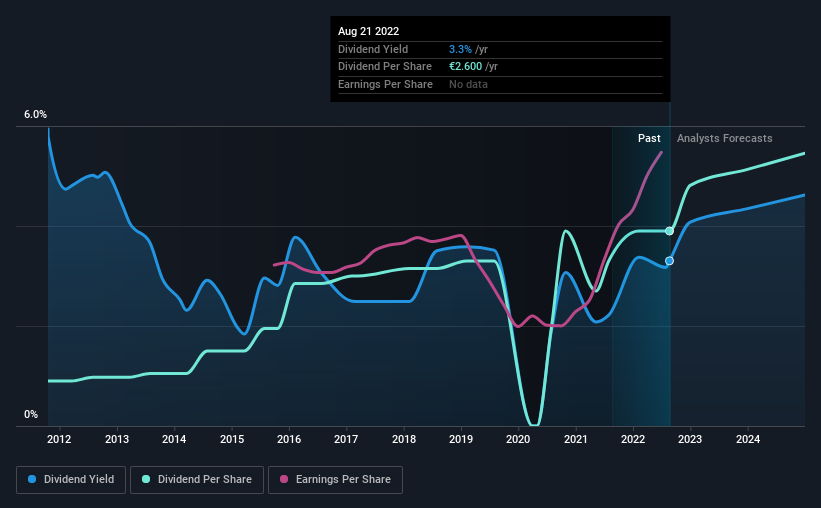This screenshot has height=508, width=821.
Task: Click the Past region label
Action: coord(649,138)
